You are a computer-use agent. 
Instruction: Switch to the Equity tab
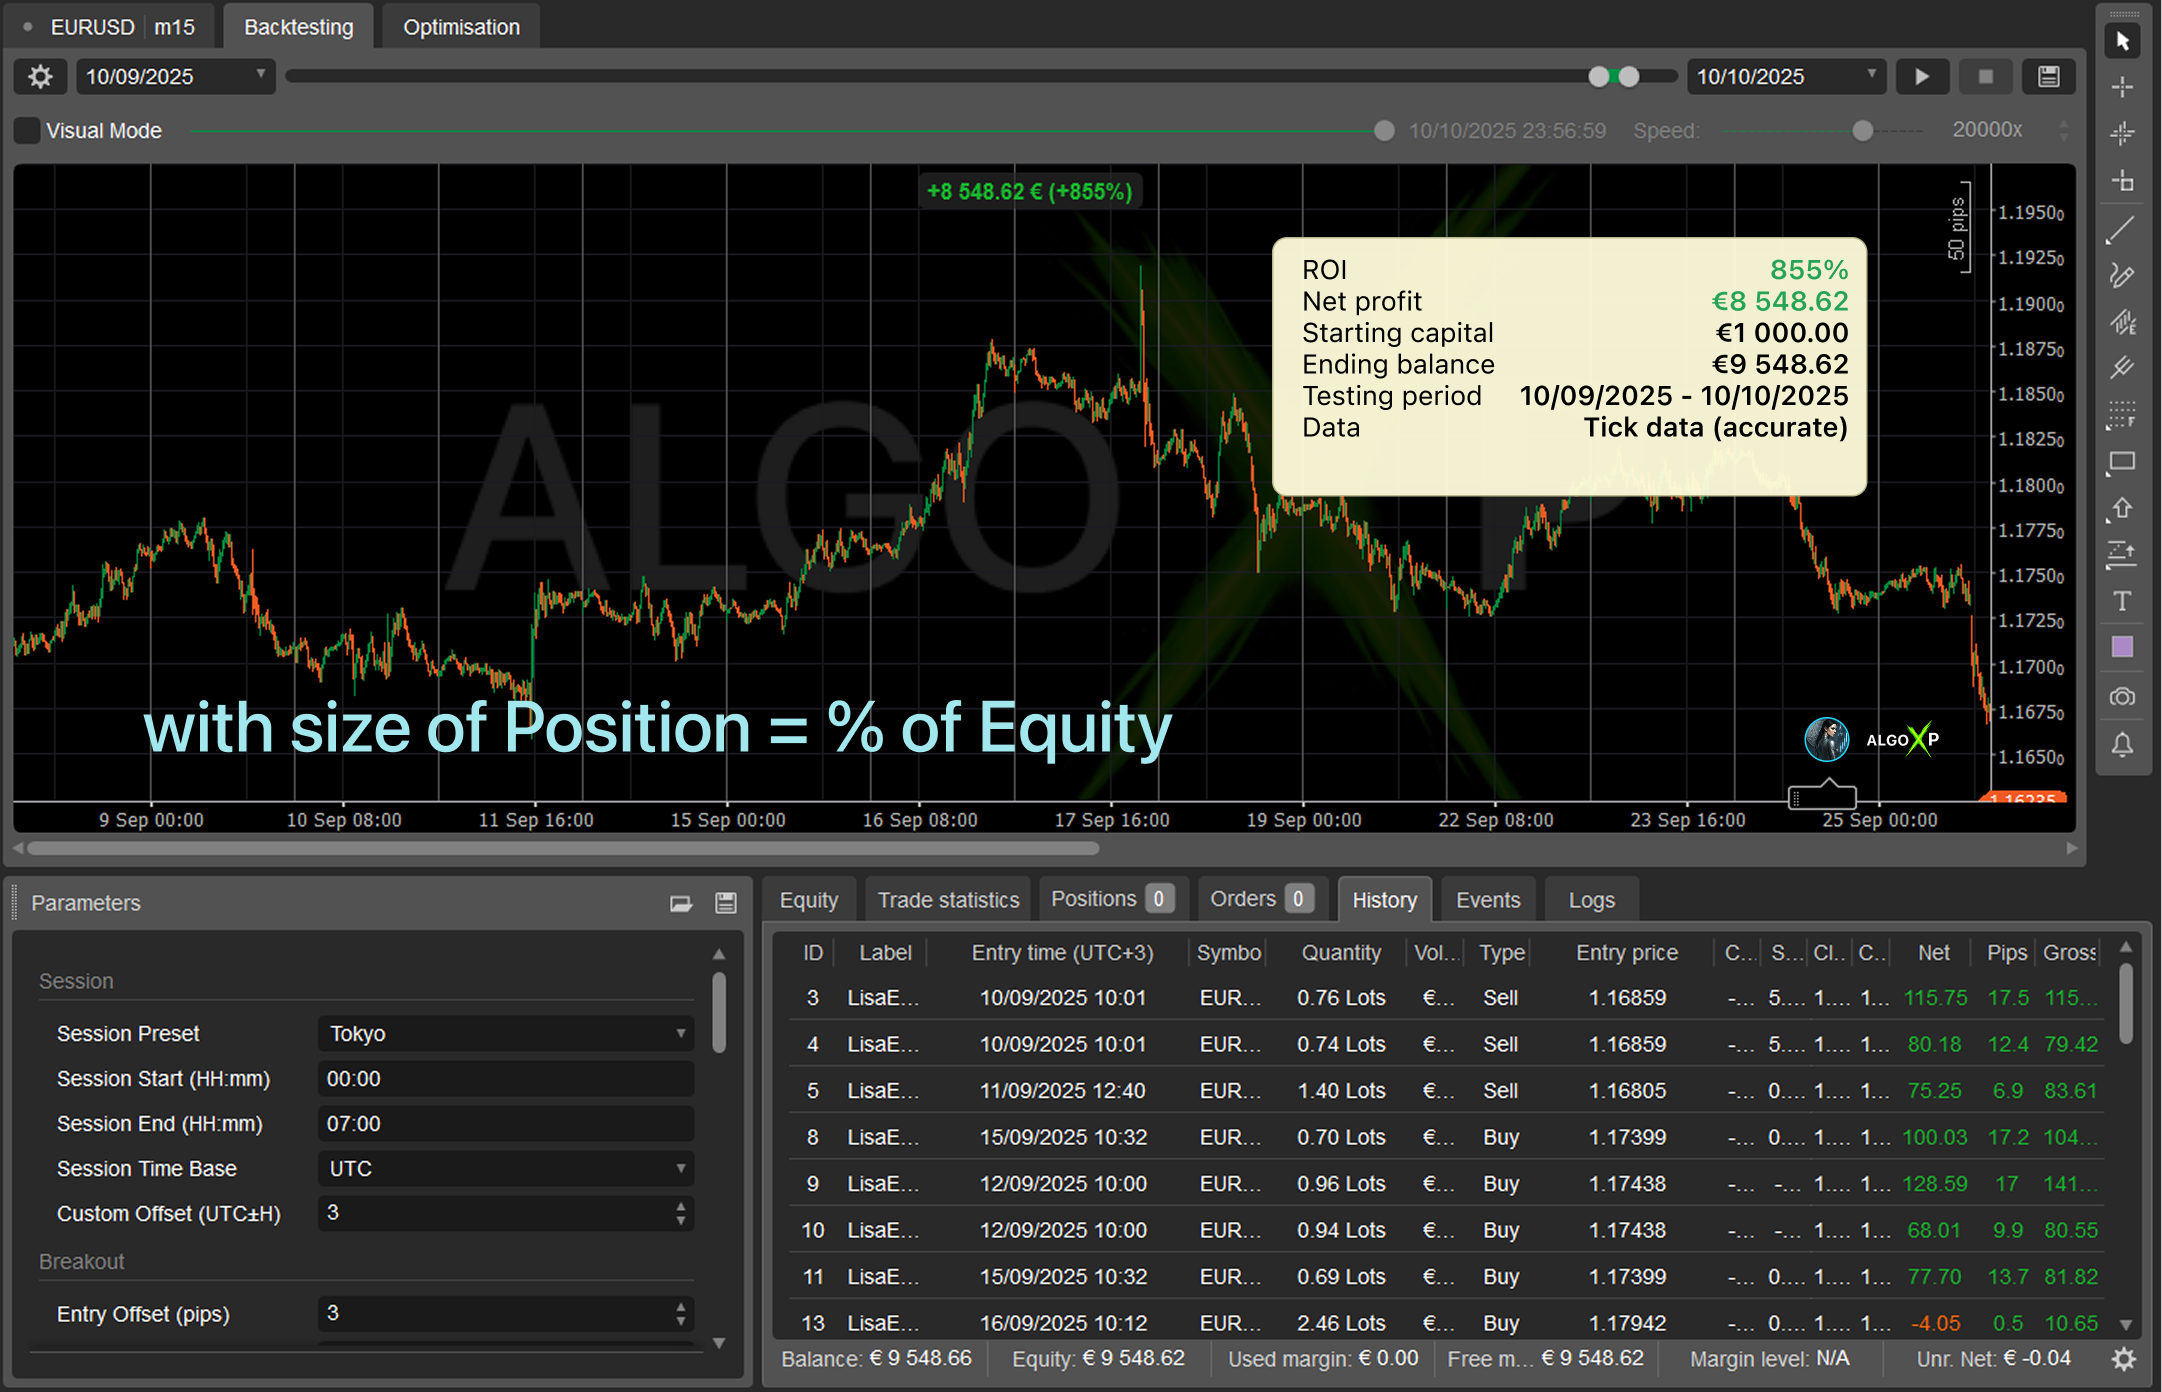808,900
